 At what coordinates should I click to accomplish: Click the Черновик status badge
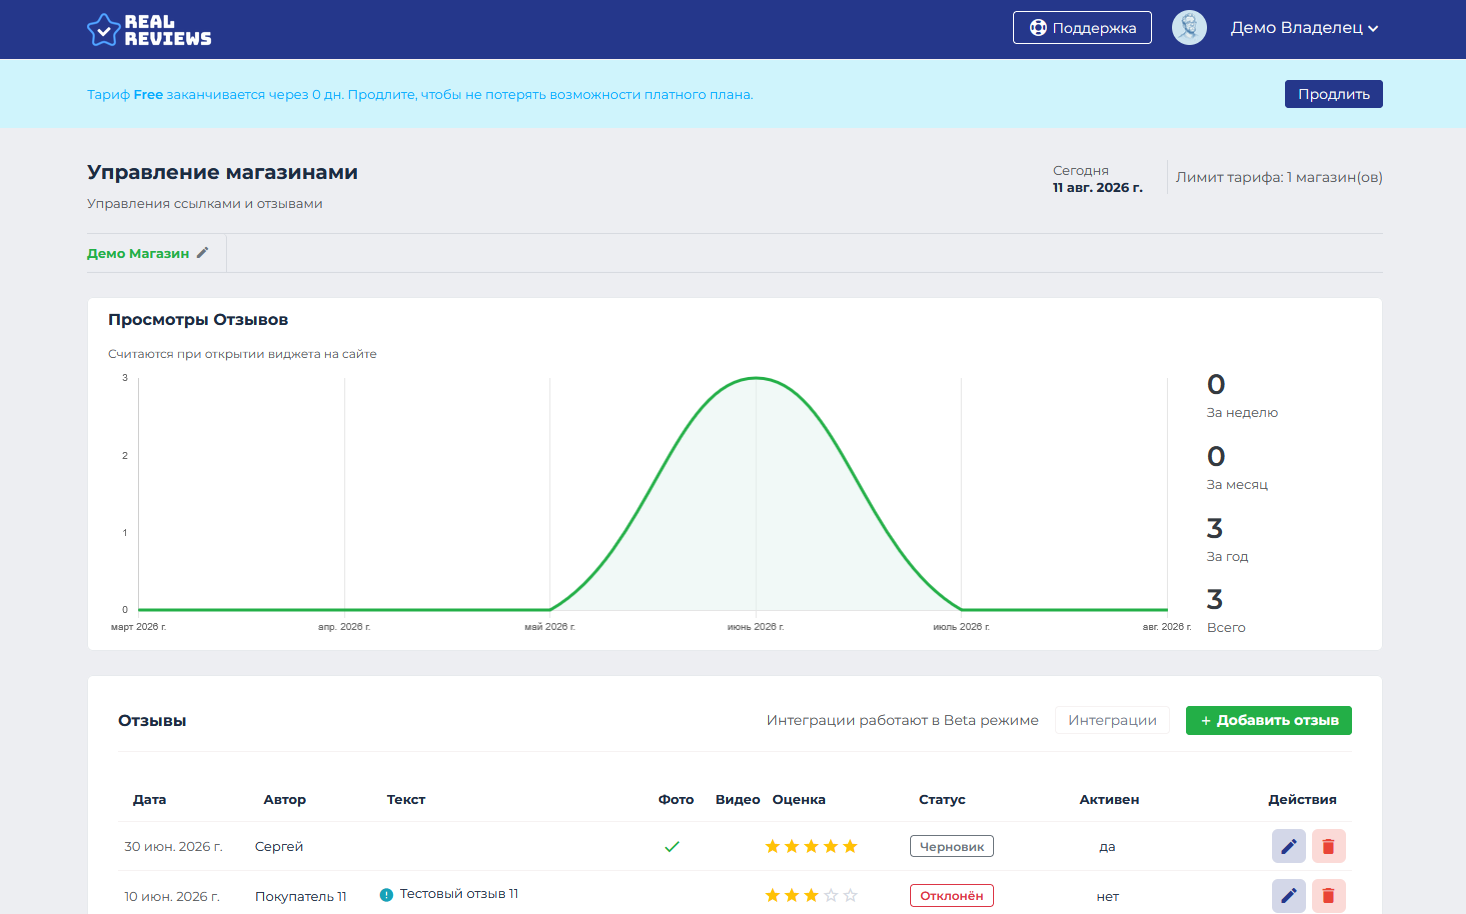click(952, 846)
